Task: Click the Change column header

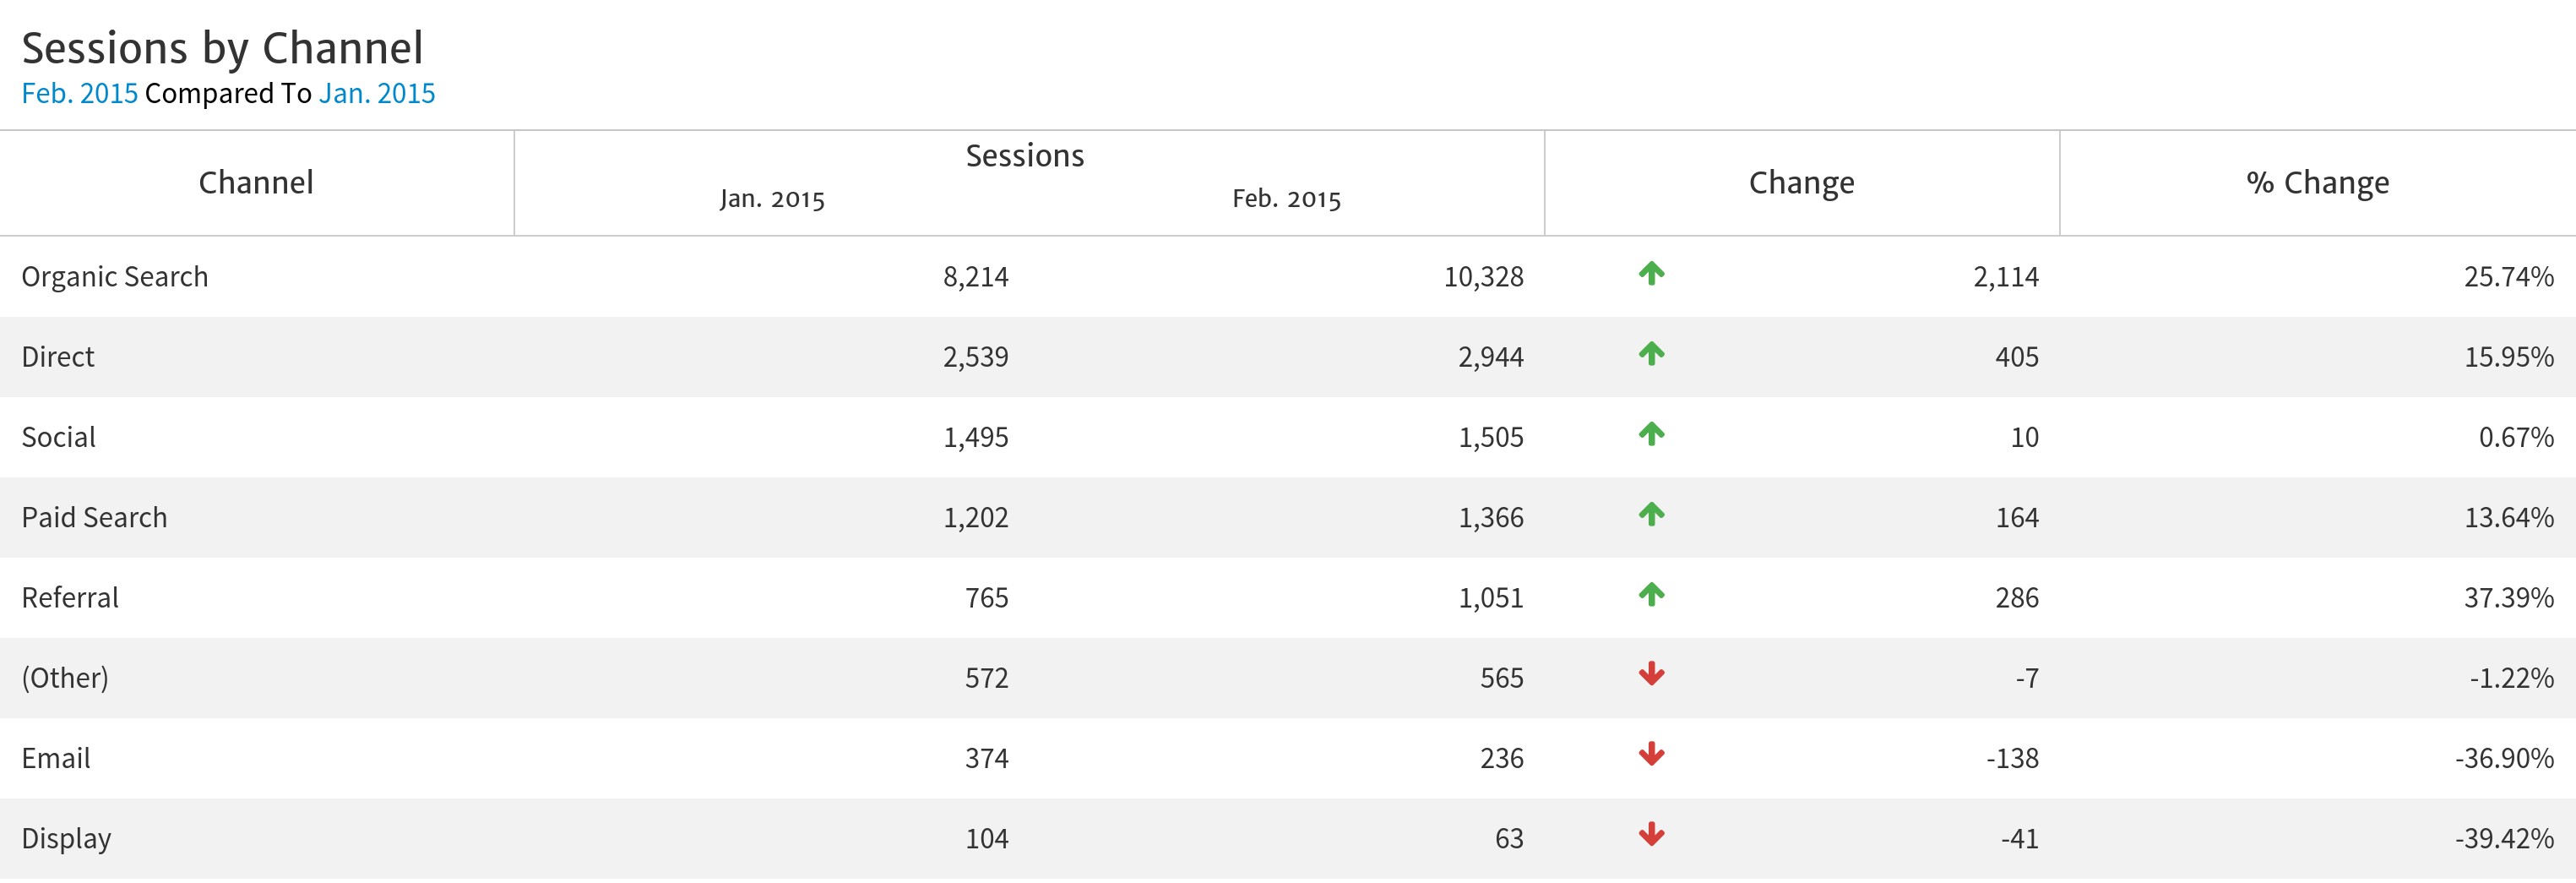Action: click(x=1801, y=183)
